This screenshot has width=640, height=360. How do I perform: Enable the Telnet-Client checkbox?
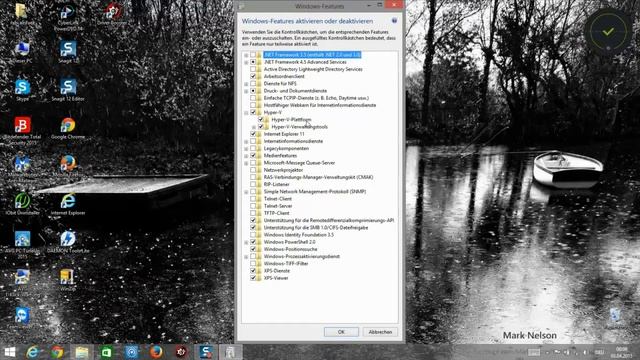coord(253,199)
